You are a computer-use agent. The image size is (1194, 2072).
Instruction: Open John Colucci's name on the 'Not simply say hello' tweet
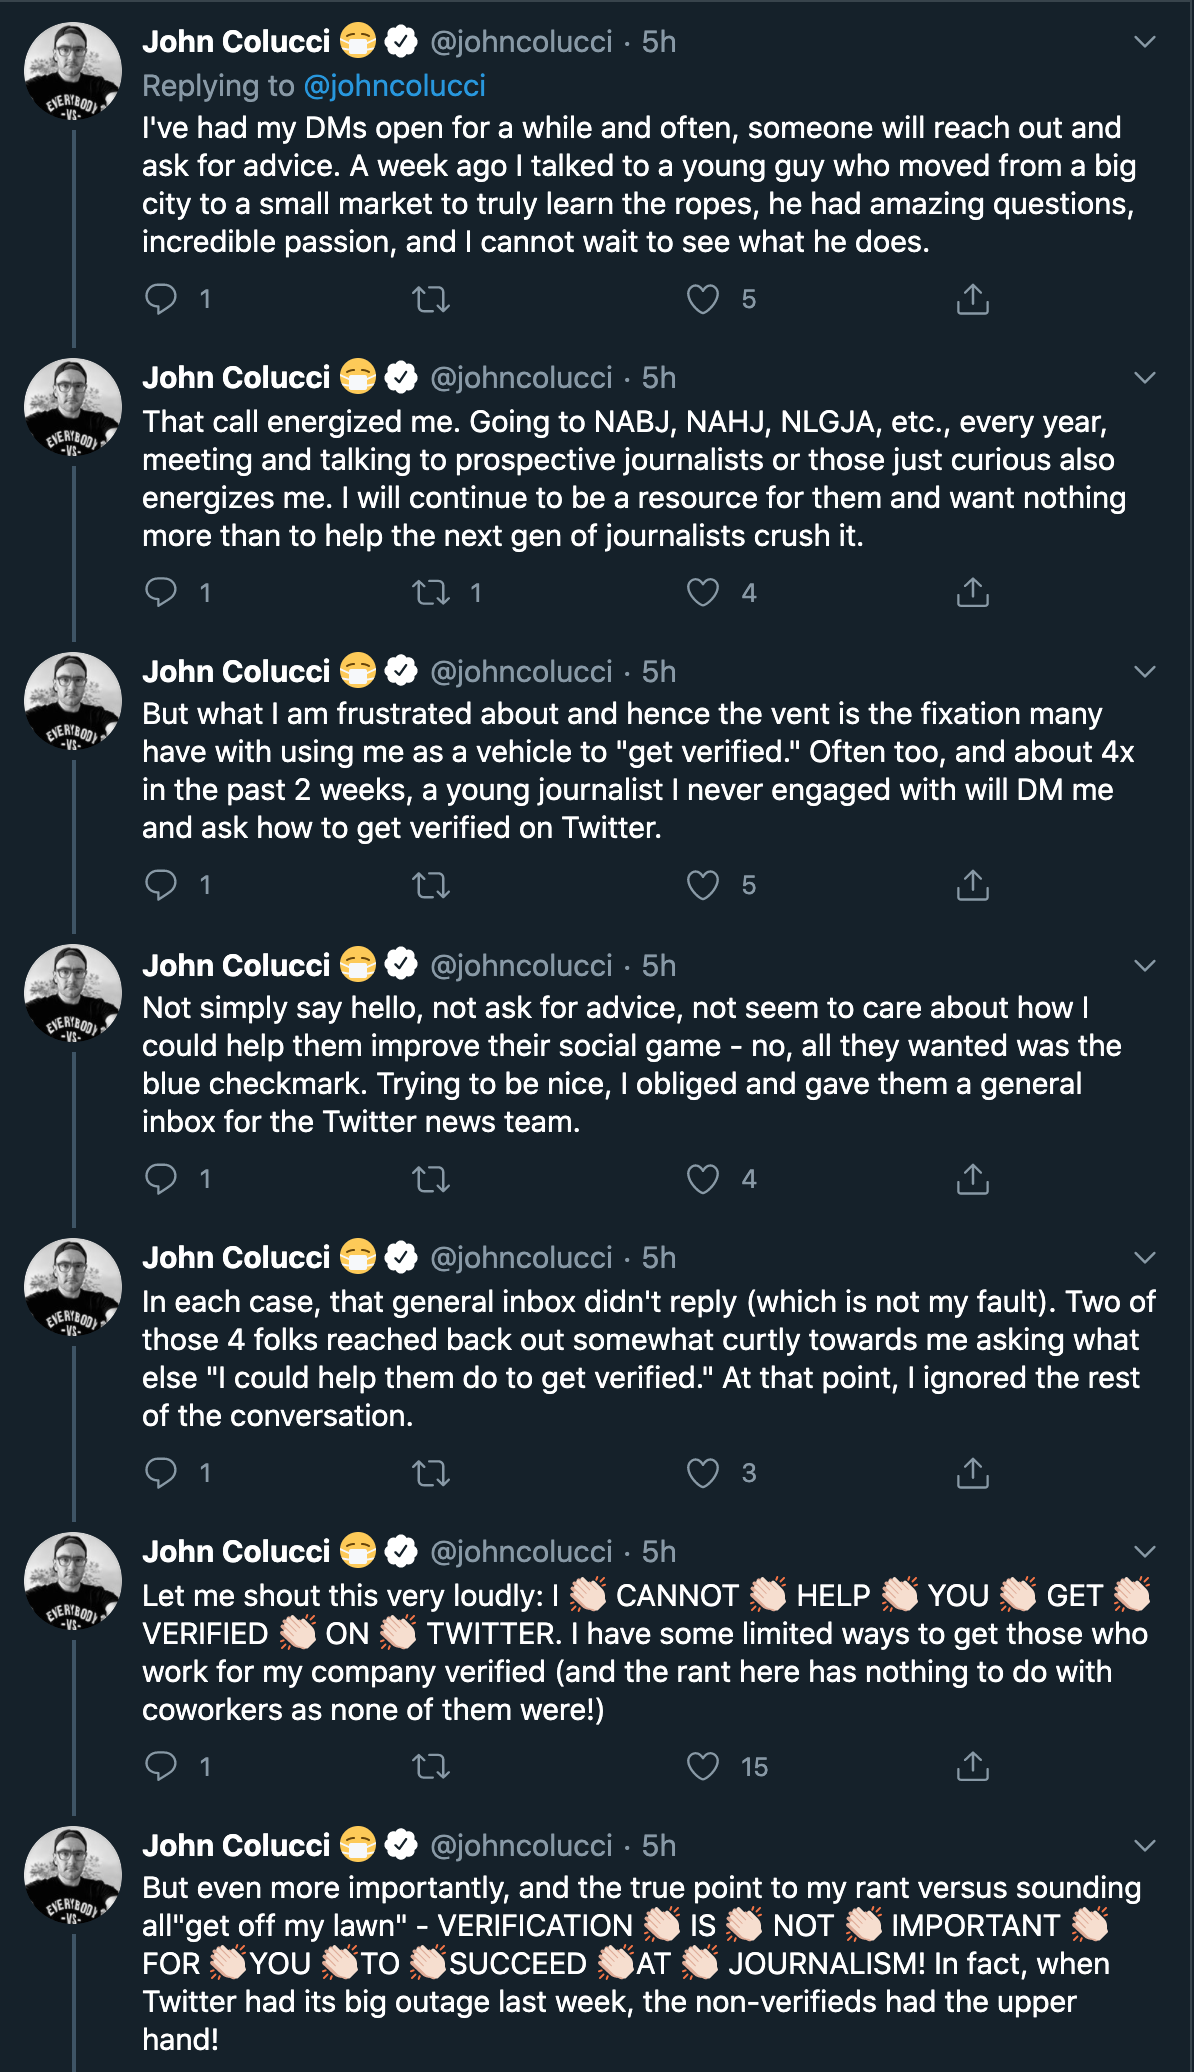(236, 966)
